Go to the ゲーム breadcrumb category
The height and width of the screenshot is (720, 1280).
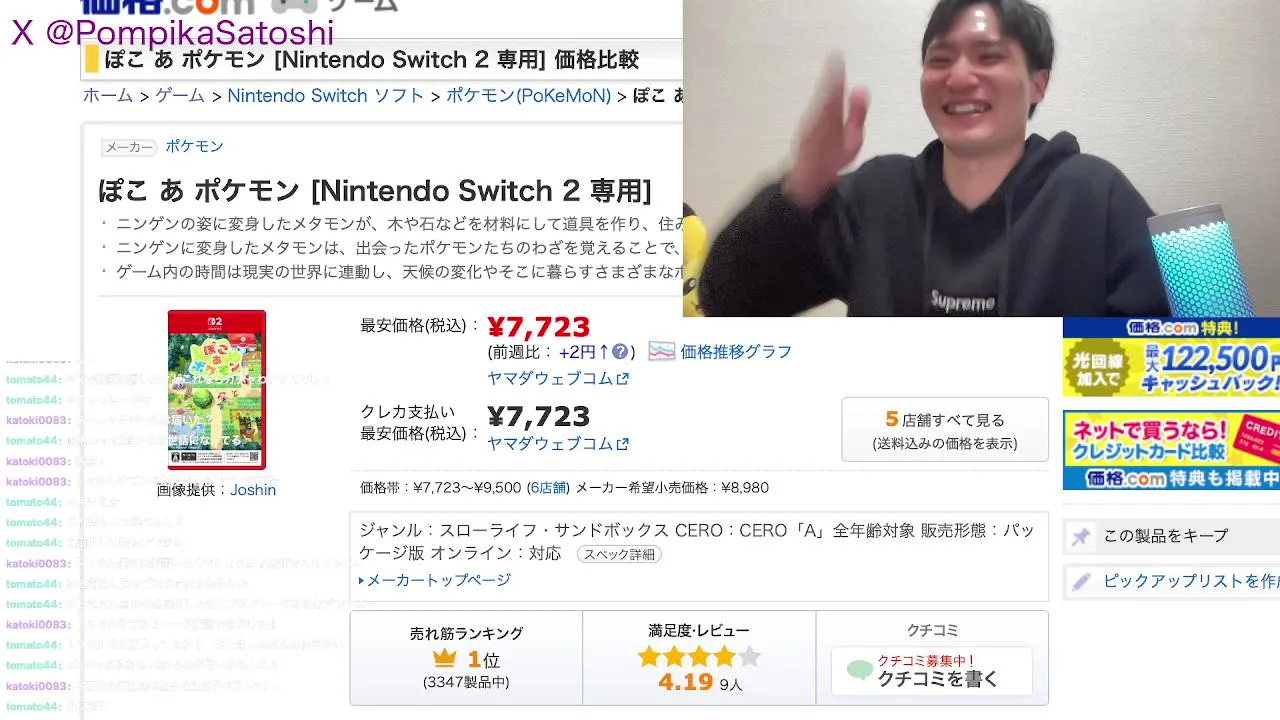[x=180, y=96]
